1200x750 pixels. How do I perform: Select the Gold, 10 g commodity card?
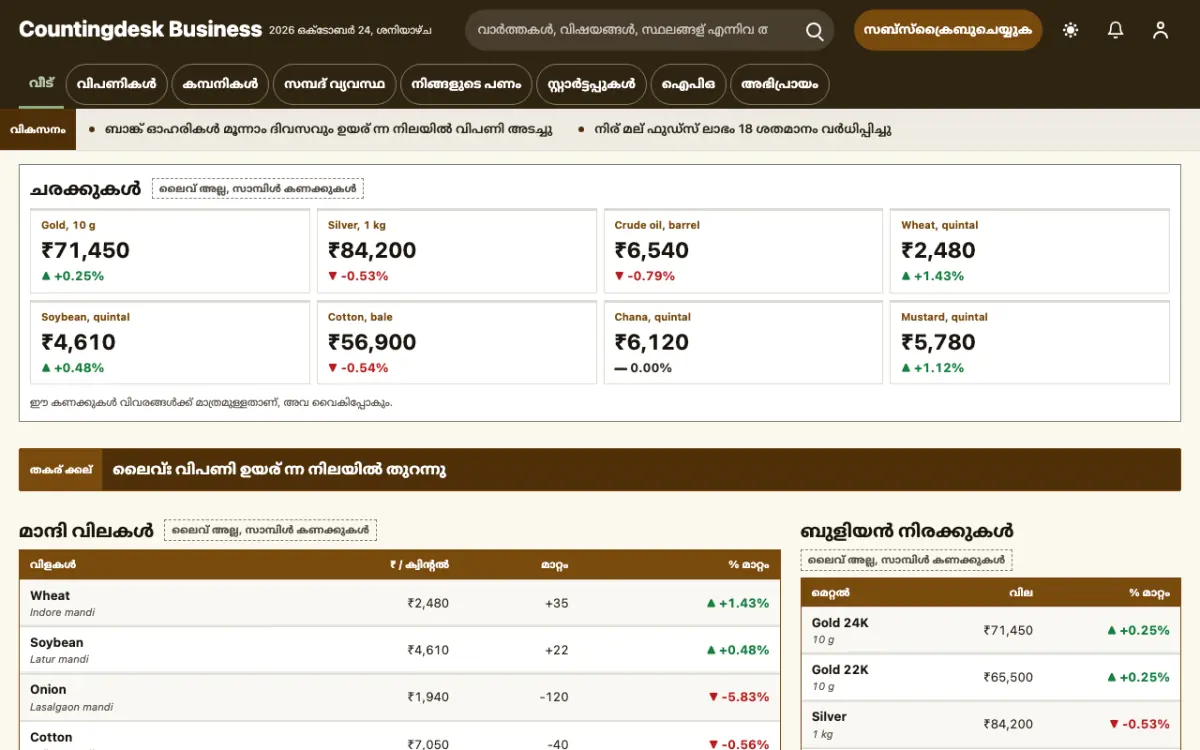coord(170,251)
